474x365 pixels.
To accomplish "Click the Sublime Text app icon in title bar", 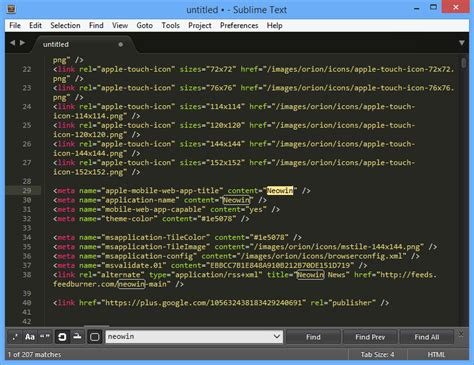I will pos(11,9).
